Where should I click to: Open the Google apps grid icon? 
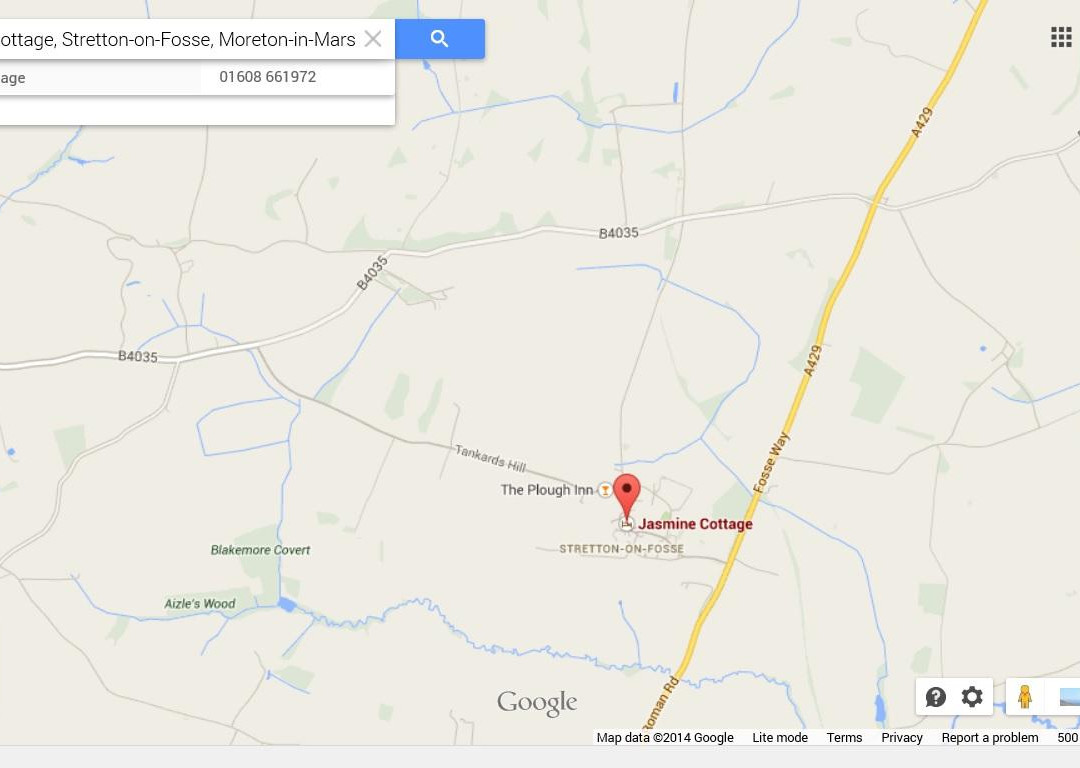[1061, 37]
